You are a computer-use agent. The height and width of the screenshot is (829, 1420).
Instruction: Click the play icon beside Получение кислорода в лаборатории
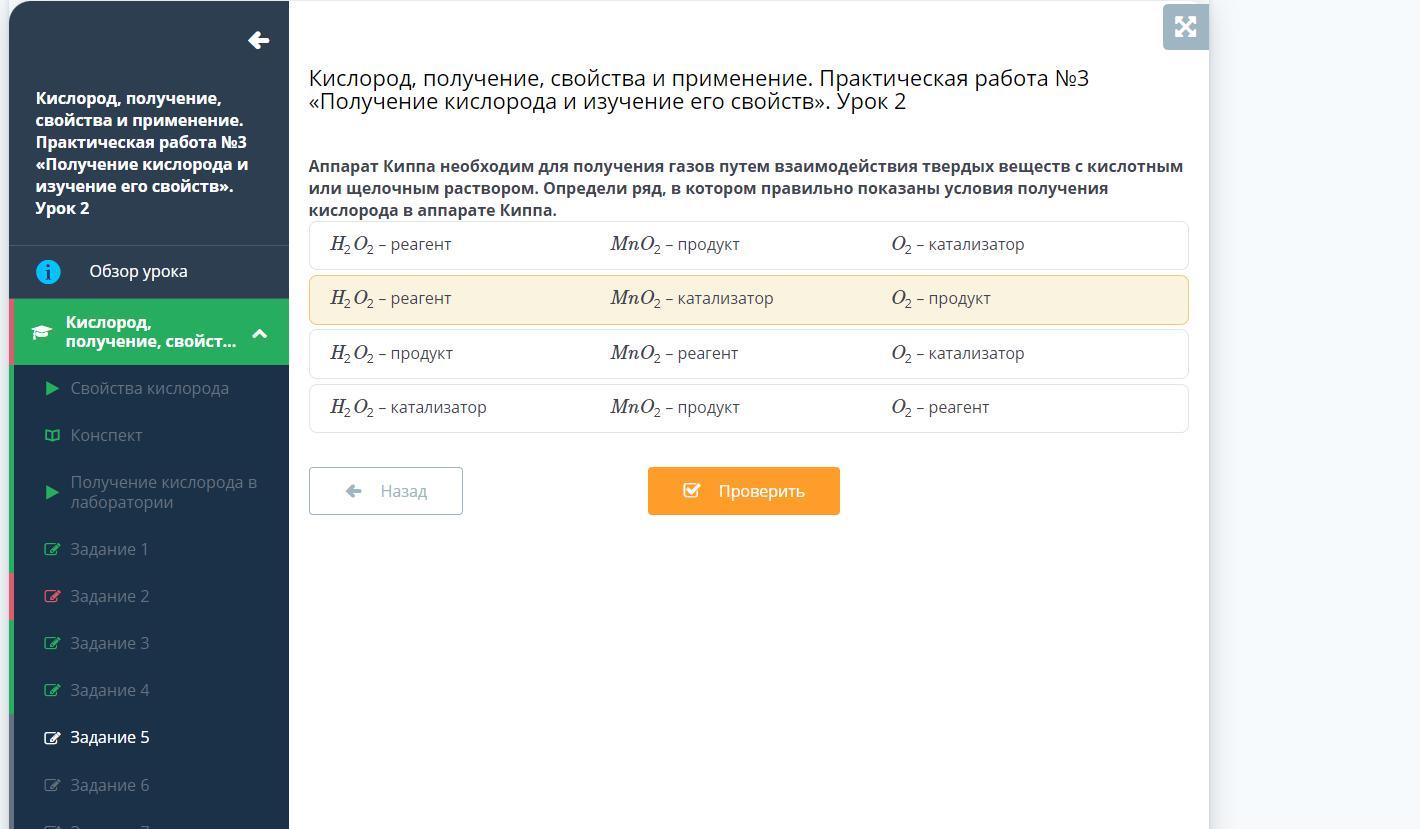tap(52, 492)
